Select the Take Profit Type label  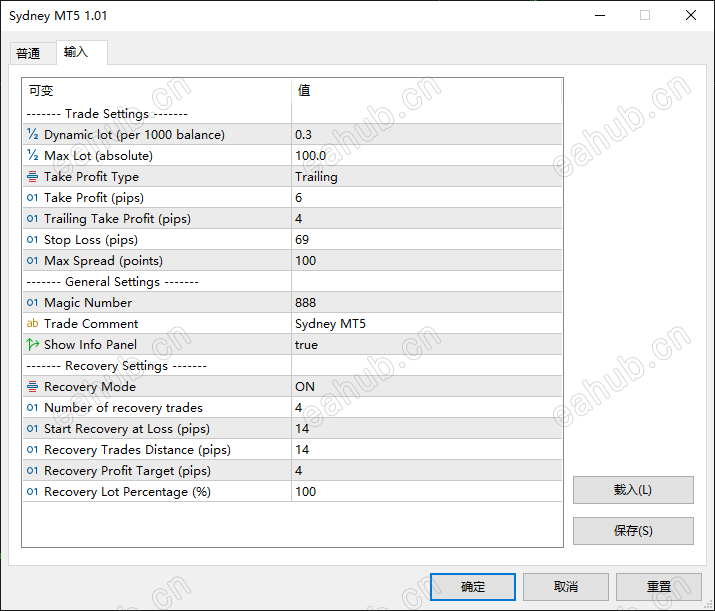91,176
